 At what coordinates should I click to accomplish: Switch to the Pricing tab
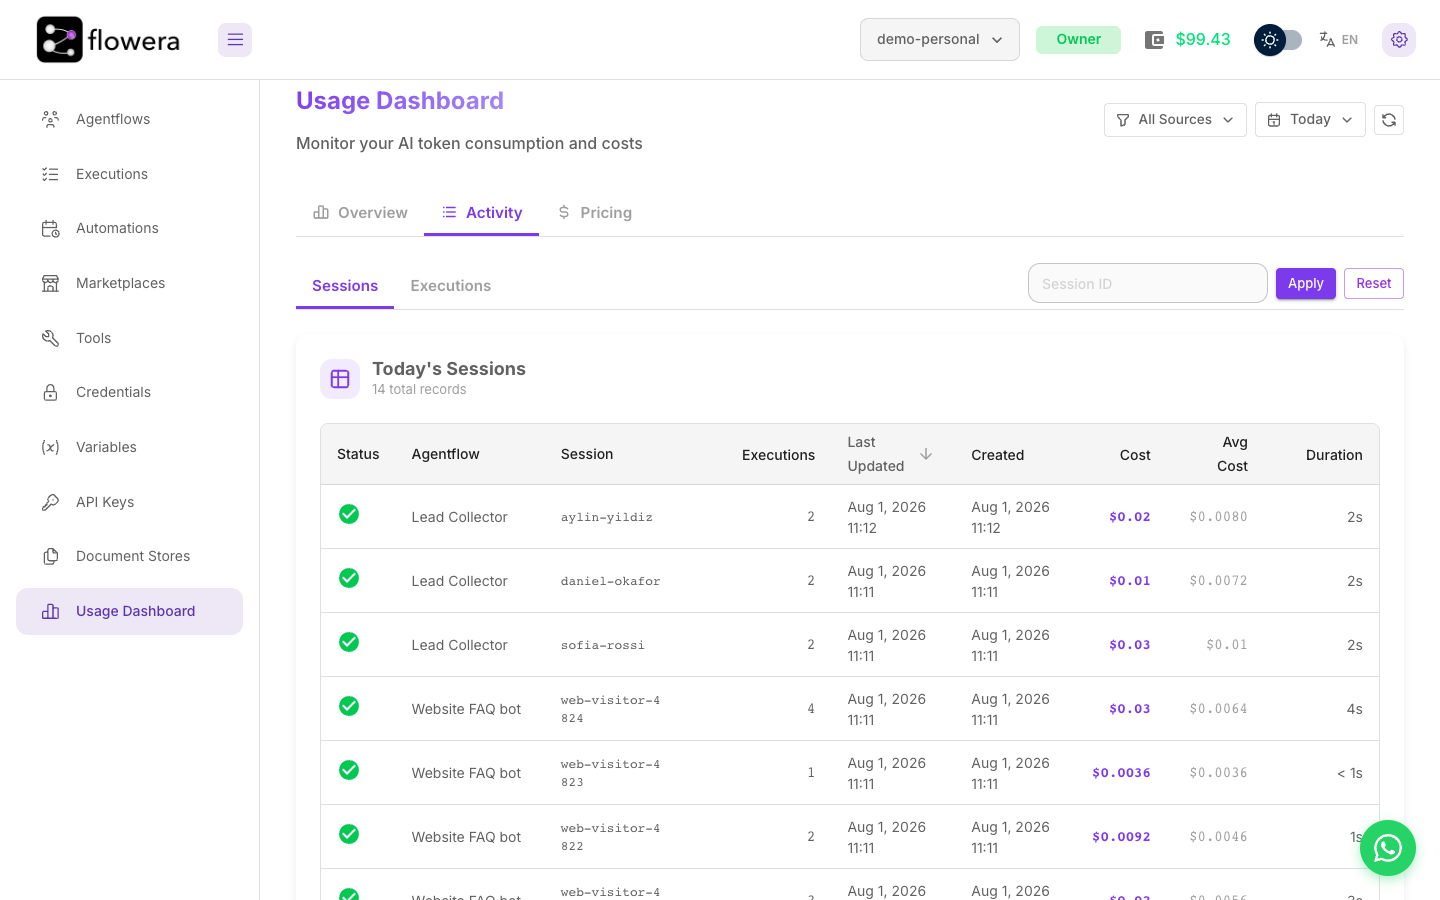[x=594, y=212]
